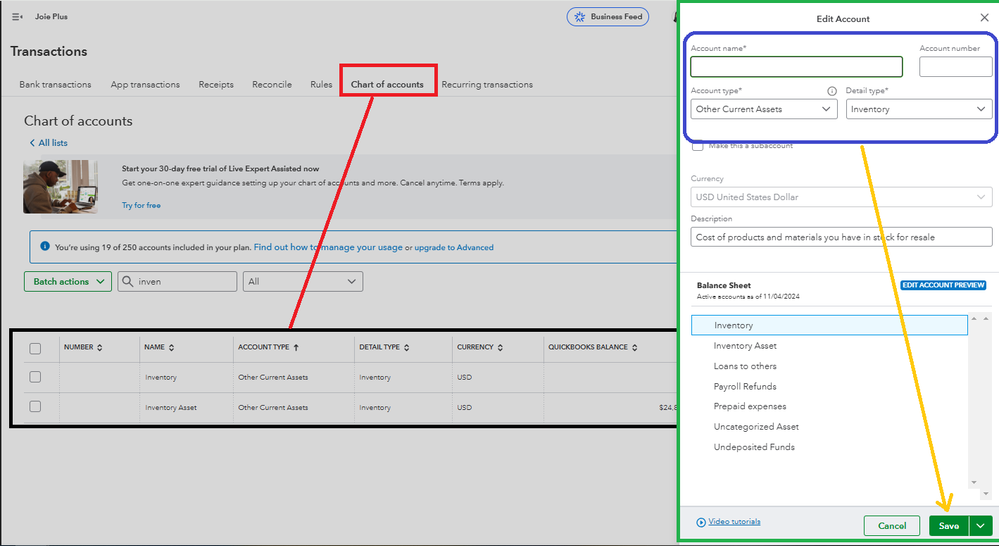Click the Joie Plus company name
The image size is (999, 546).
(x=51, y=17)
